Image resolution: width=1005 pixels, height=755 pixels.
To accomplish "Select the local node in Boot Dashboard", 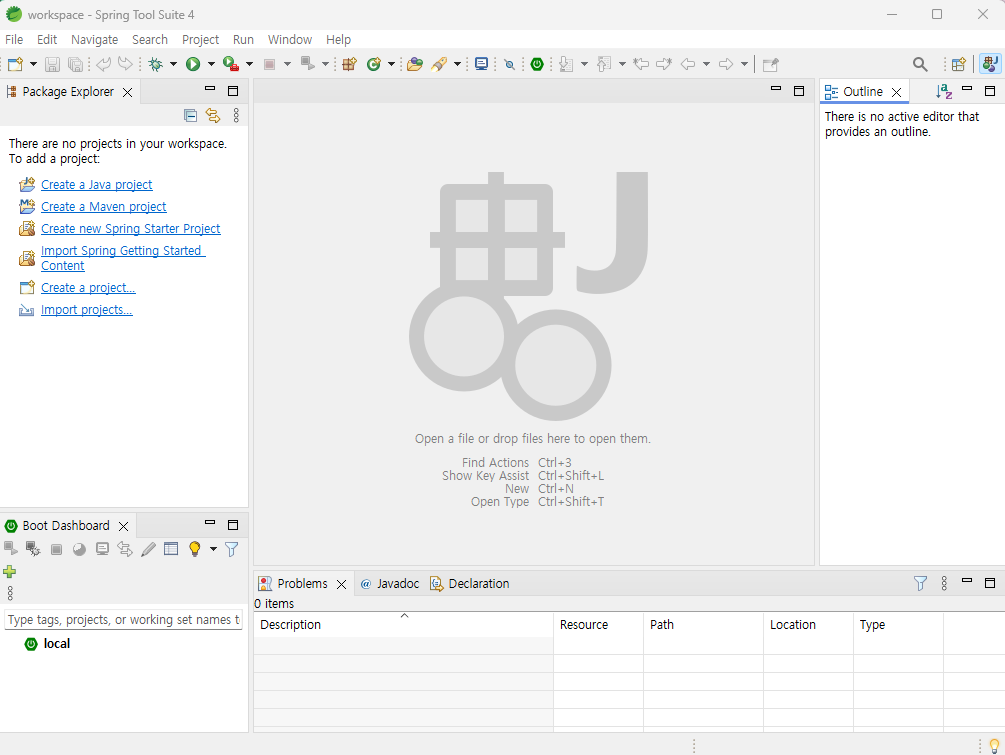I will 56,643.
